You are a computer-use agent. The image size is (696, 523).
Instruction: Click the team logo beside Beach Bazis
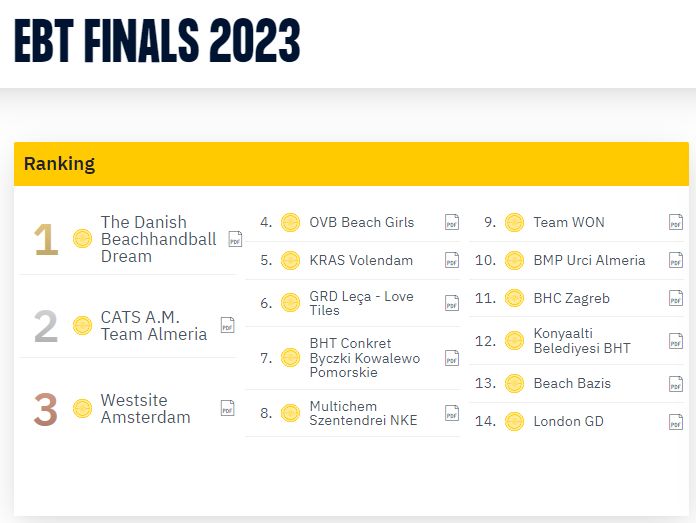514,384
